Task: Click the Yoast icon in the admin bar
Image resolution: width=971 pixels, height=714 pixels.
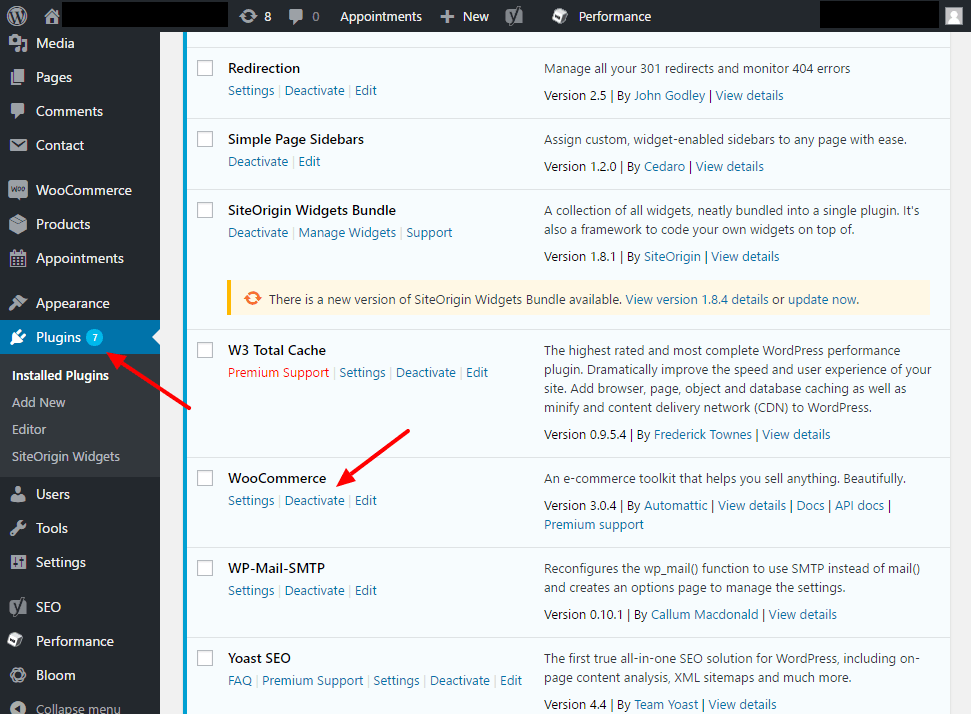Action: tap(513, 15)
